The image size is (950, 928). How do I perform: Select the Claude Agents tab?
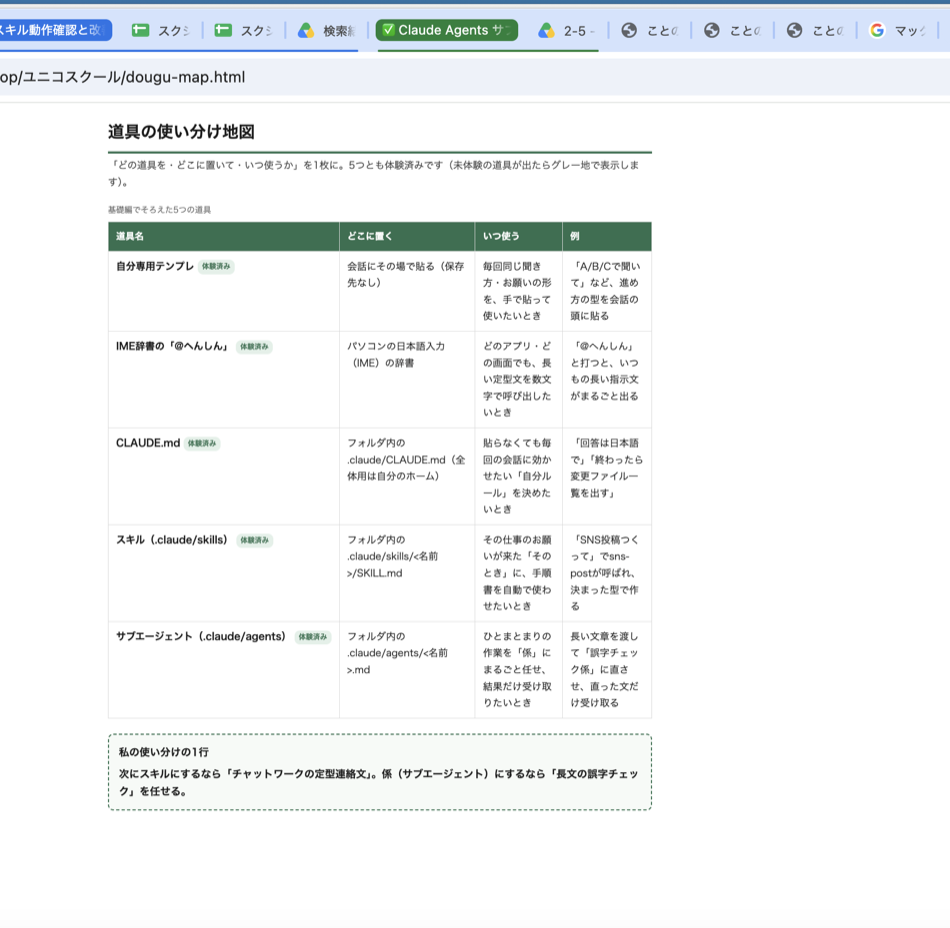tap(447, 30)
